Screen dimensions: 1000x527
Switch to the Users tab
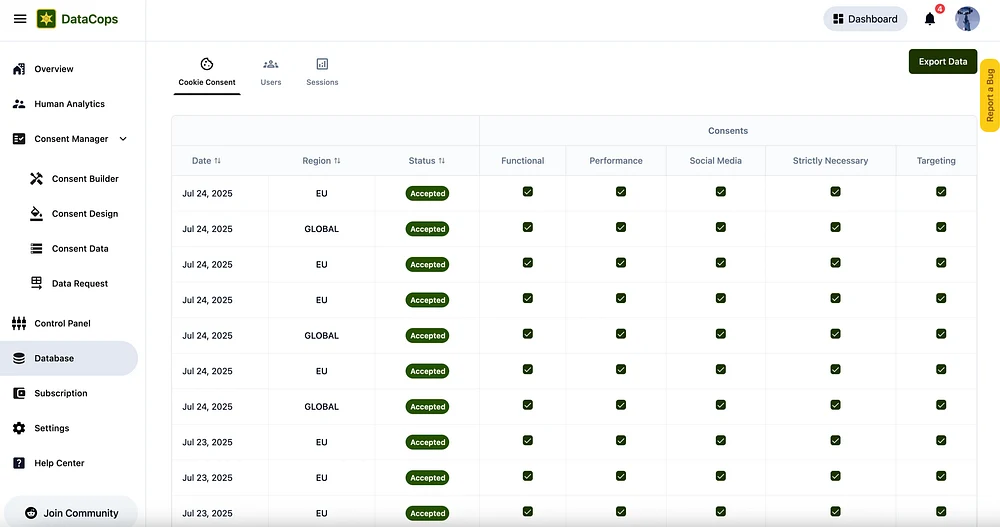point(271,72)
